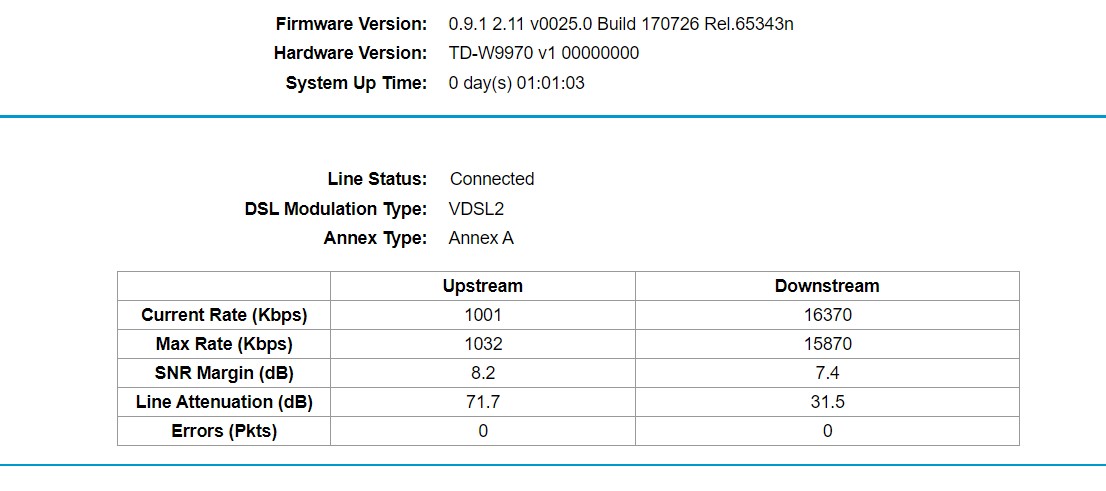
Task: Select upstream max rate 1032 cell
Action: 482,344
